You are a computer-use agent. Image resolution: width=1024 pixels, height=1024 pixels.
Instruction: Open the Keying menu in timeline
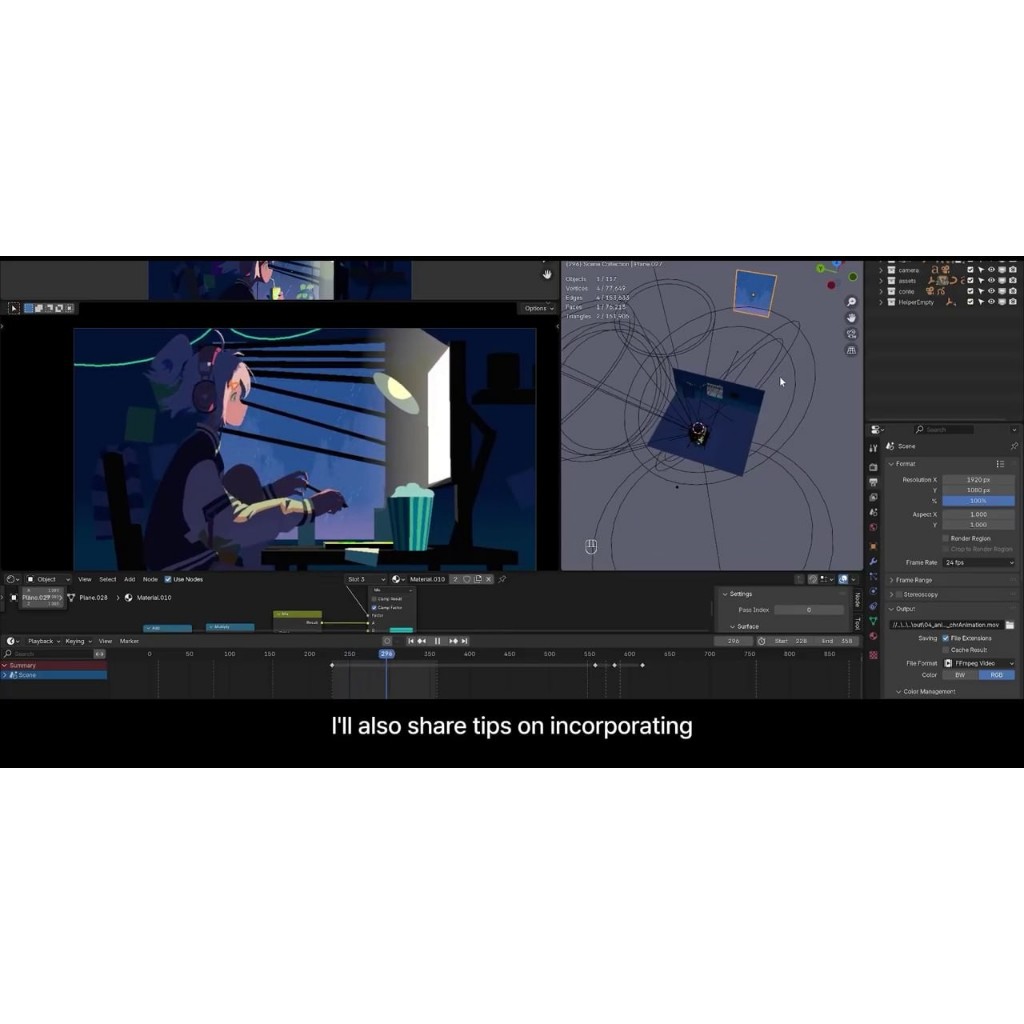[78, 641]
